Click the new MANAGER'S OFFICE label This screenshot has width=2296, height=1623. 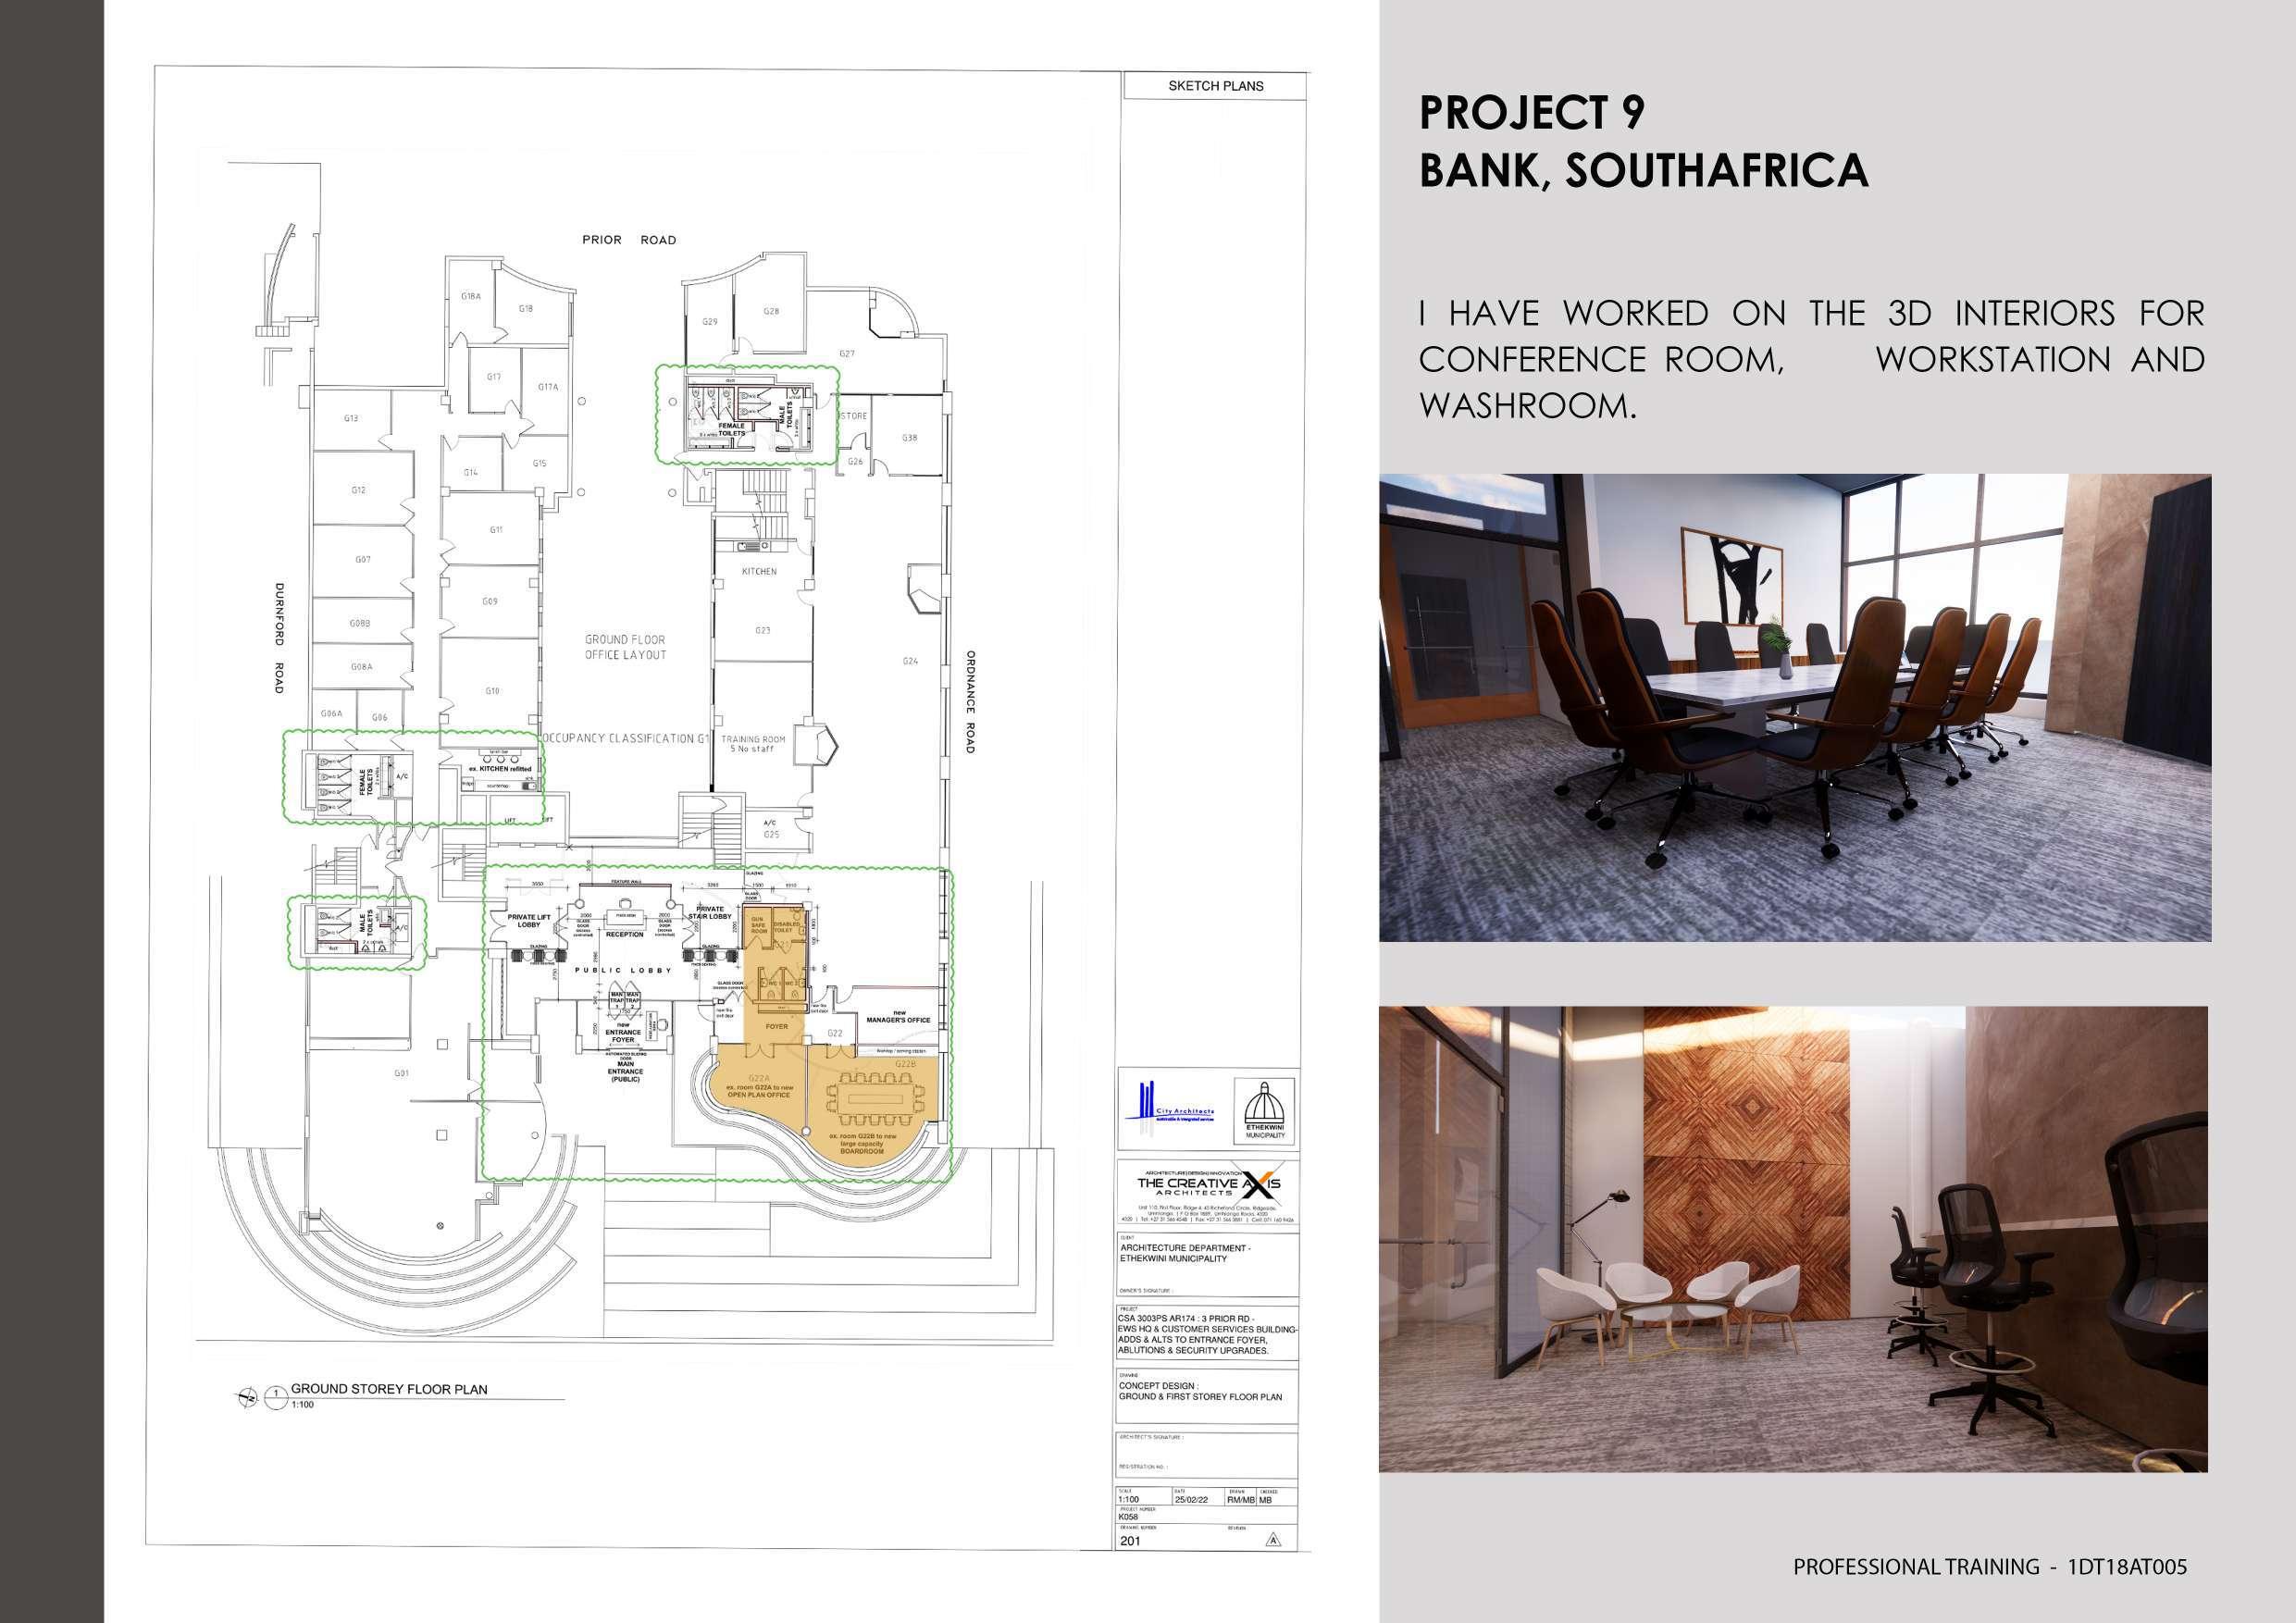point(897,1018)
